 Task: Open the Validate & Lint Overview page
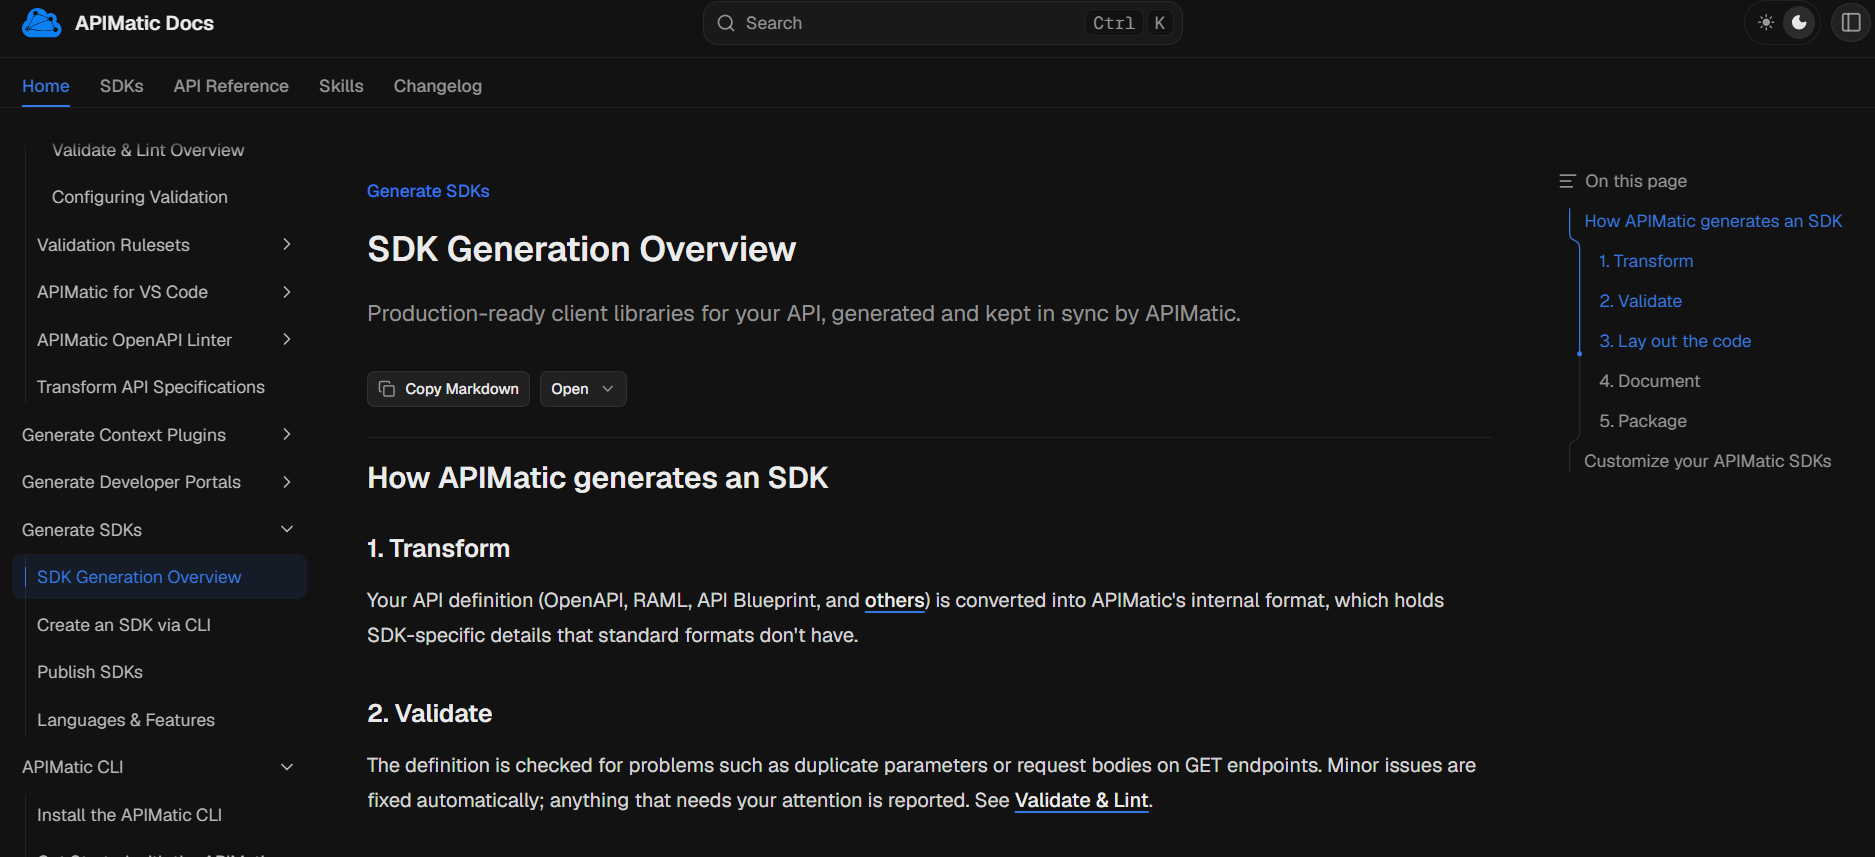click(148, 150)
